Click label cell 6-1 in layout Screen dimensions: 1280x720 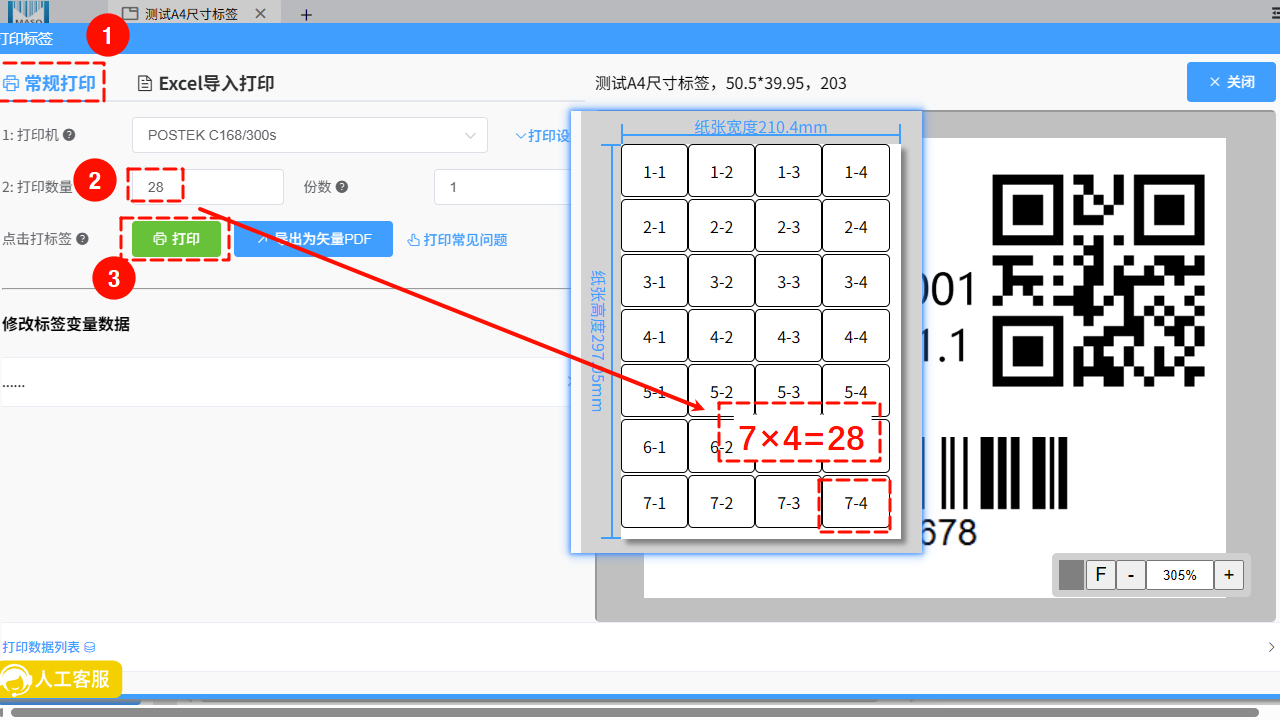(x=654, y=447)
